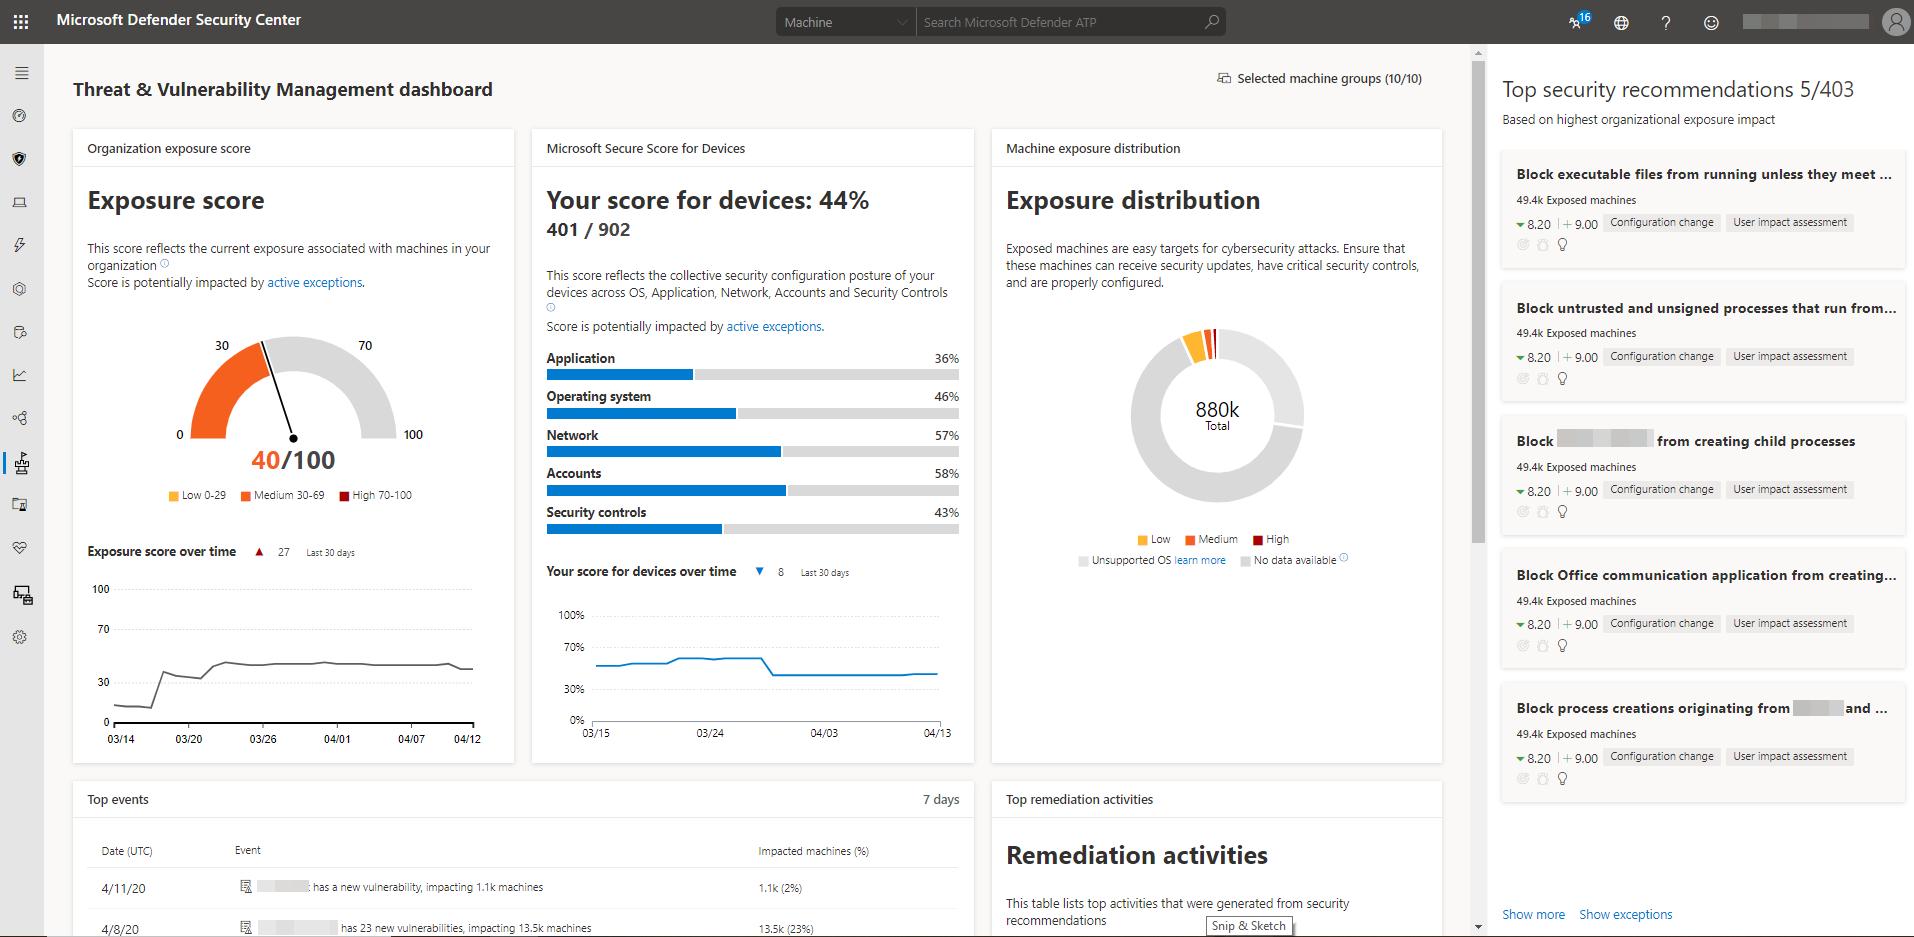Open the Machine search scope dropdown

(x=846, y=22)
